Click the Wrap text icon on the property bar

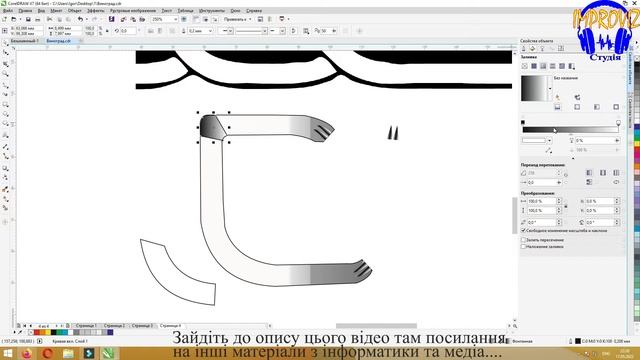pyautogui.click(x=306, y=31)
